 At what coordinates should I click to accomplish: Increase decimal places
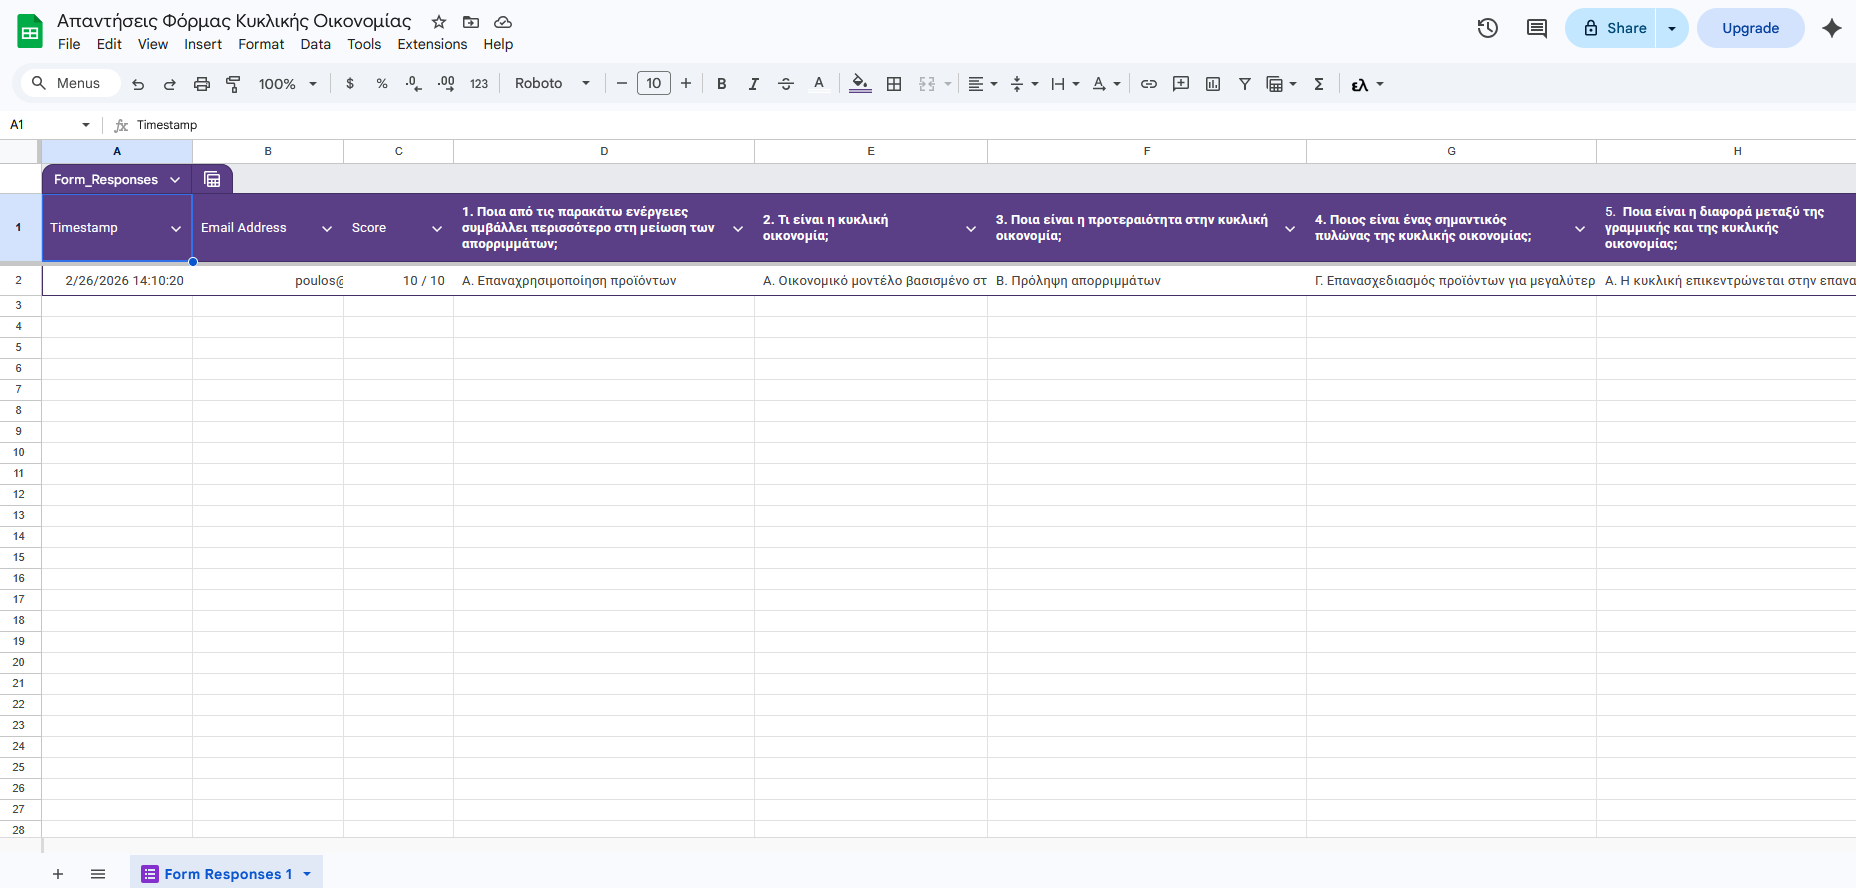coord(446,84)
